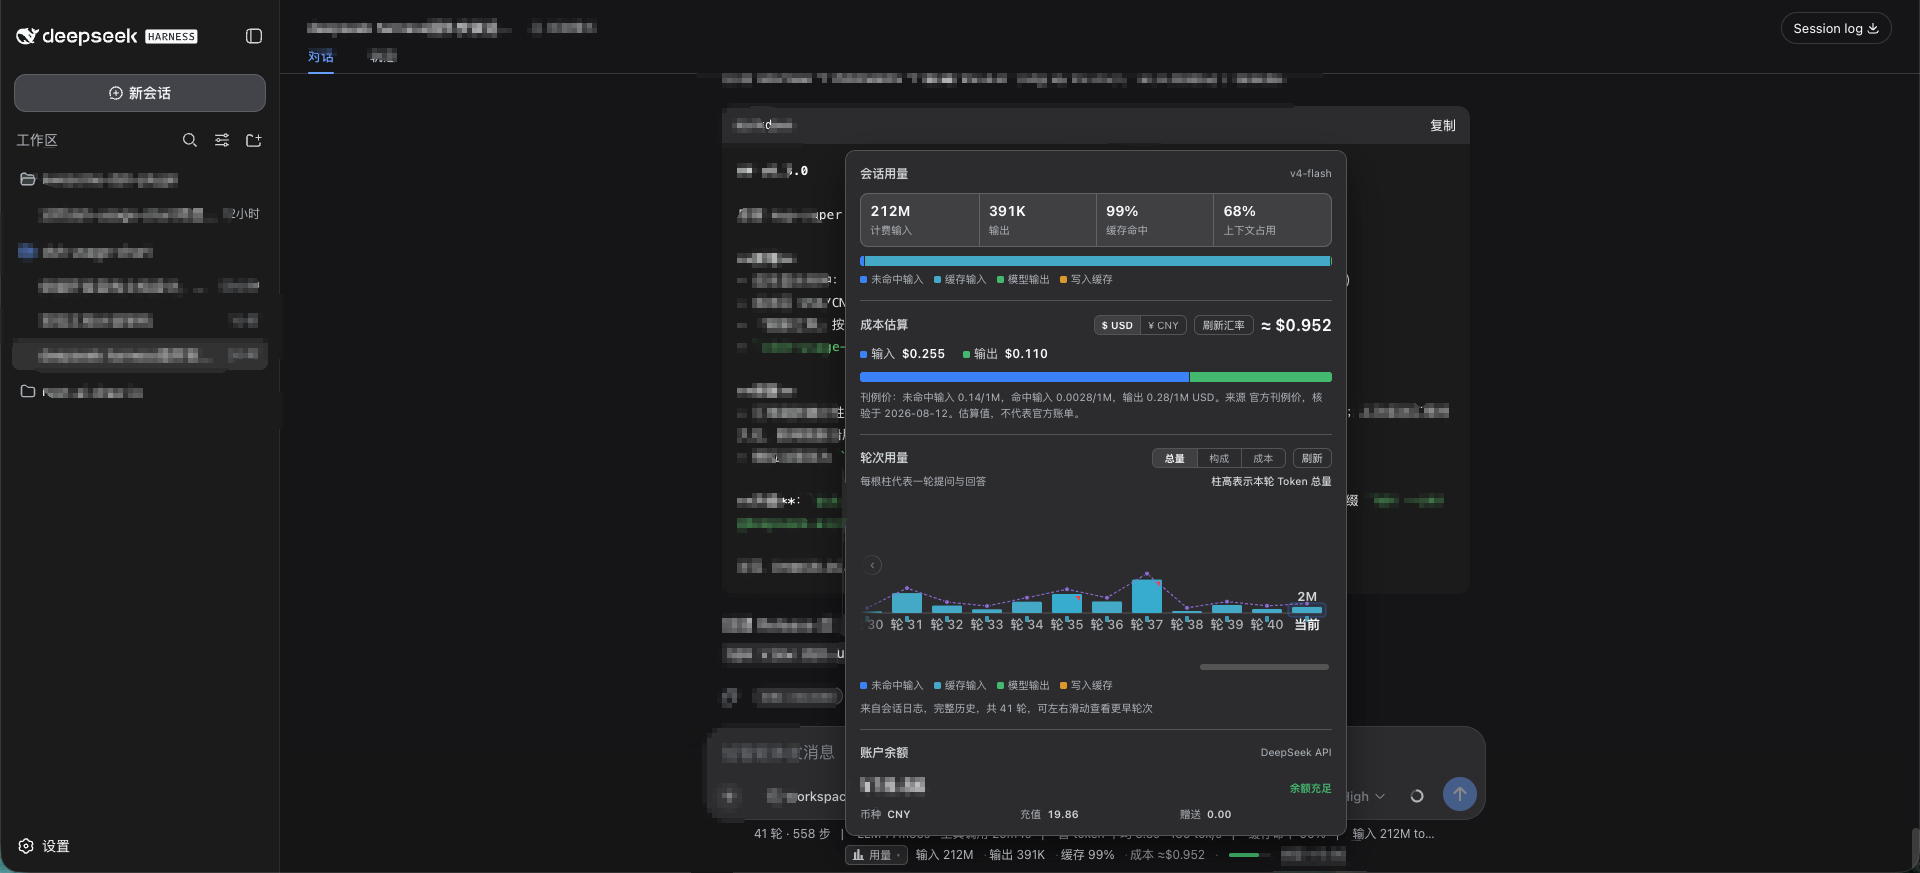Viewport: 1920px width, 873px height.
Task: Click the 充值 19.86 value
Action: tap(1049, 814)
